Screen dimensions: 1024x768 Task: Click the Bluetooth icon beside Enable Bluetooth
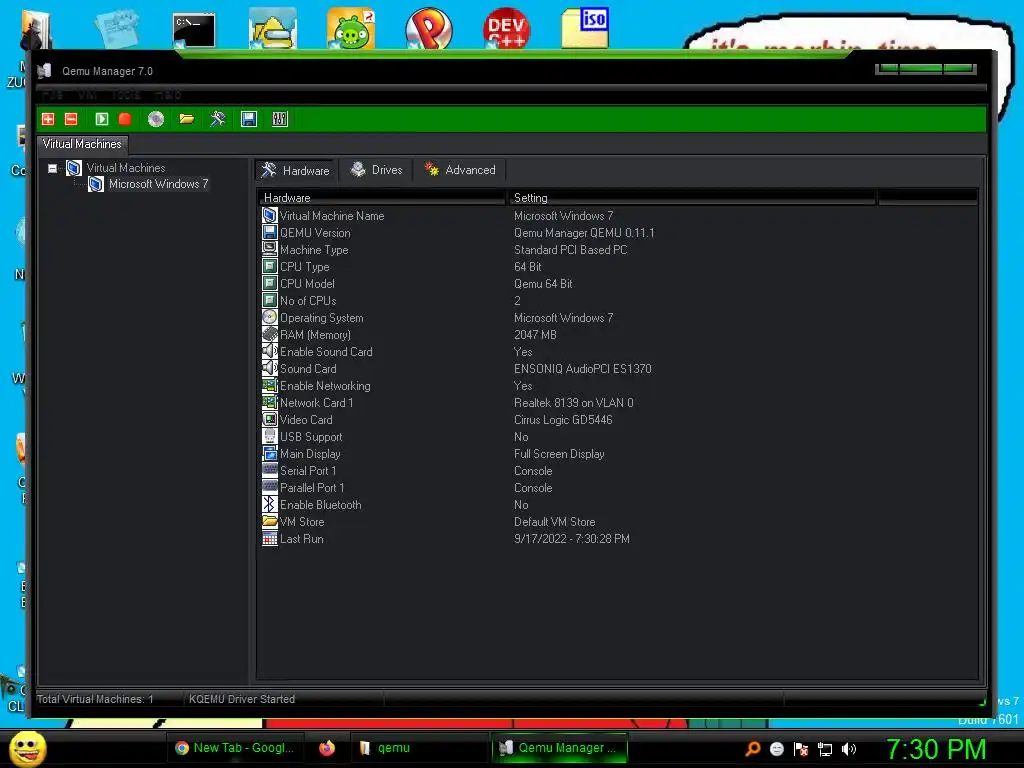[270, 504]
